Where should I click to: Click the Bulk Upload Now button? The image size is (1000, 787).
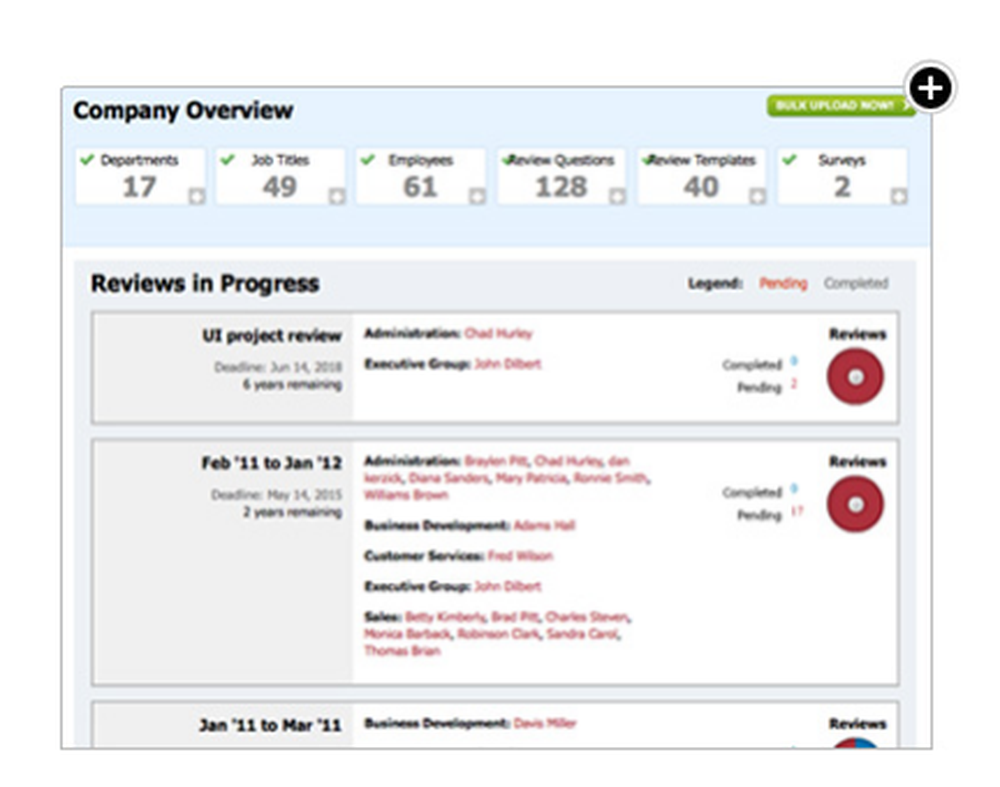click(x=841, y=105)
